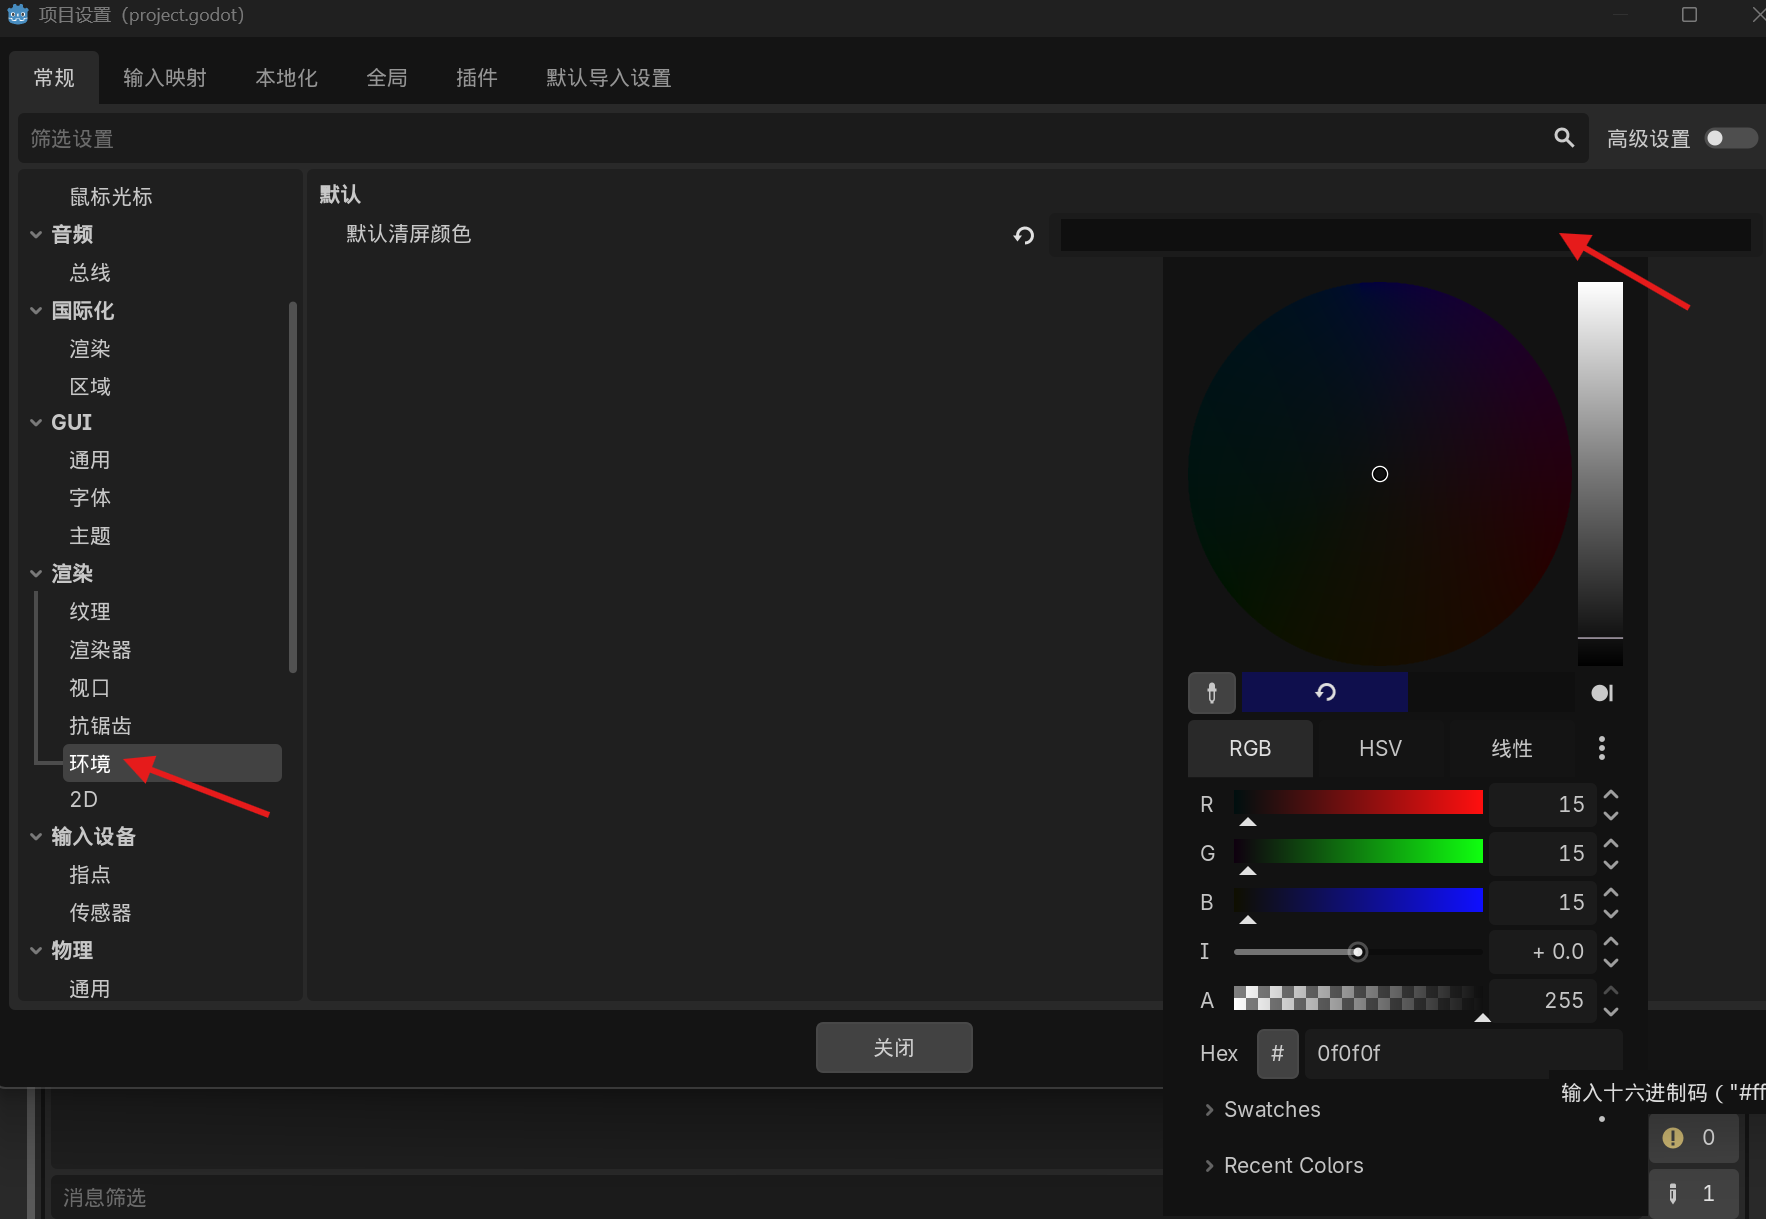Select 主题 under GUI

(x=90, y=536)
